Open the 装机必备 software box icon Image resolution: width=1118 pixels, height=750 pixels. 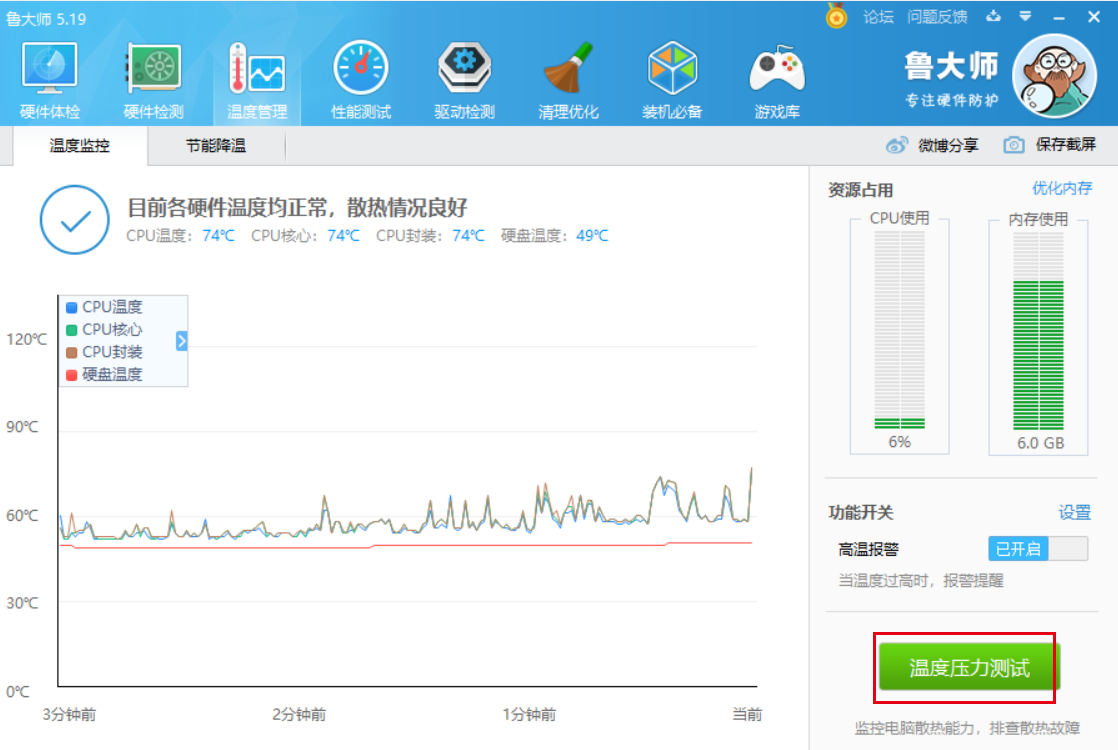672,70
